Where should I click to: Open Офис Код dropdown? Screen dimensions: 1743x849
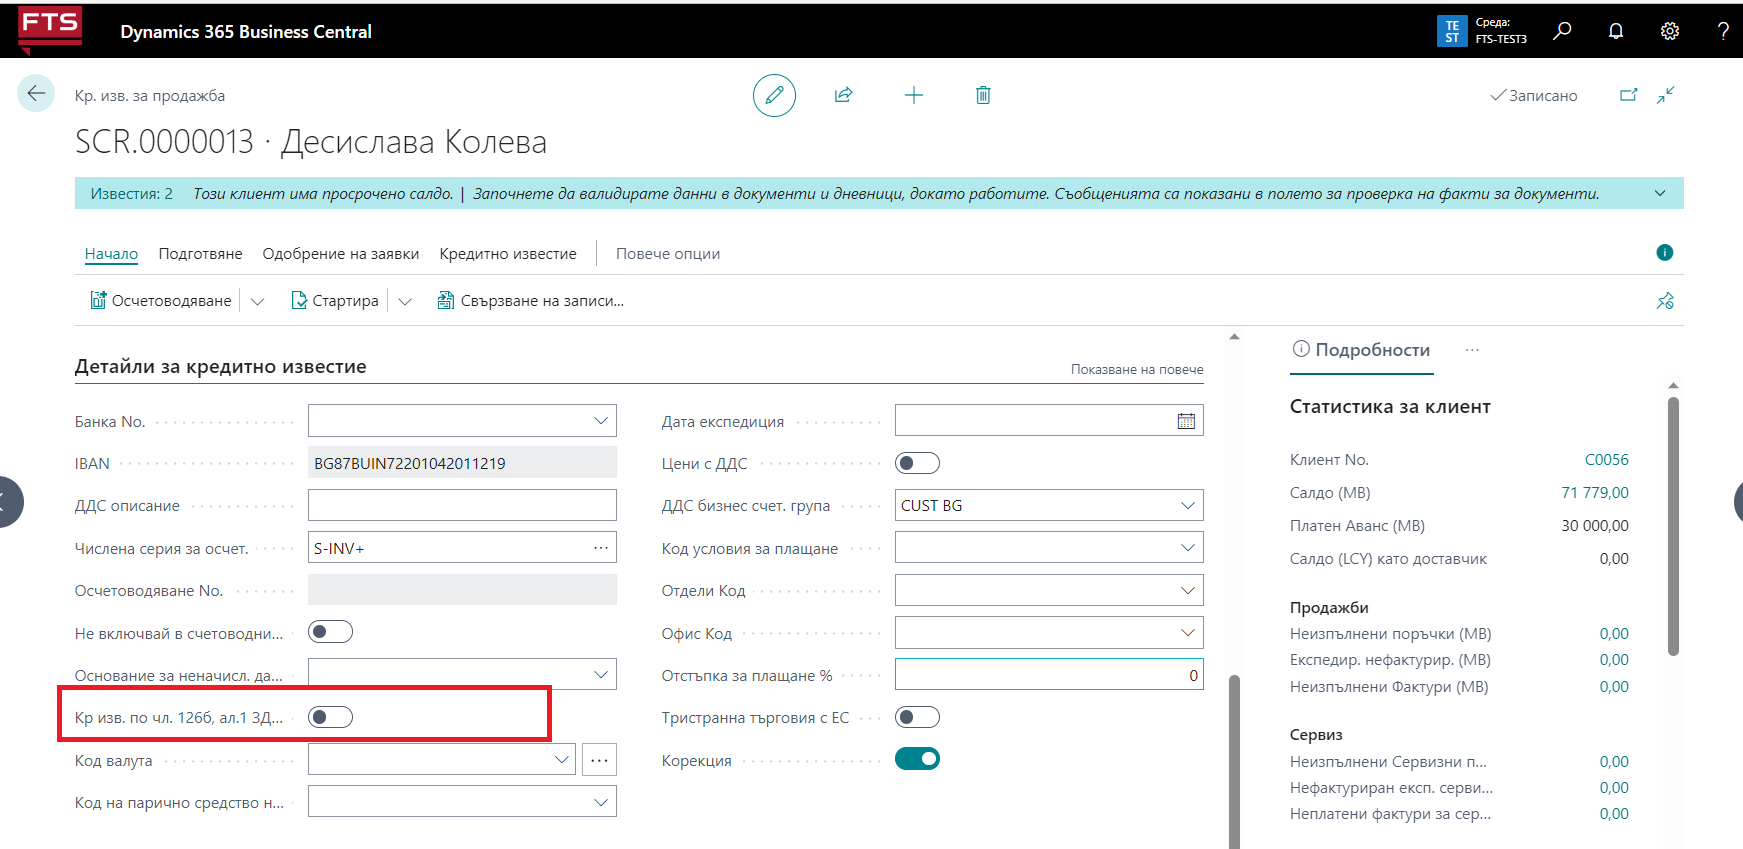1188,632
